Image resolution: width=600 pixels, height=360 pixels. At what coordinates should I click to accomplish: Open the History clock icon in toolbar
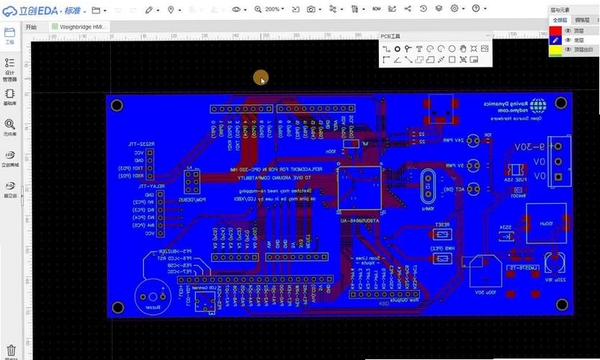pyautogui.click(x=423, y=8)
